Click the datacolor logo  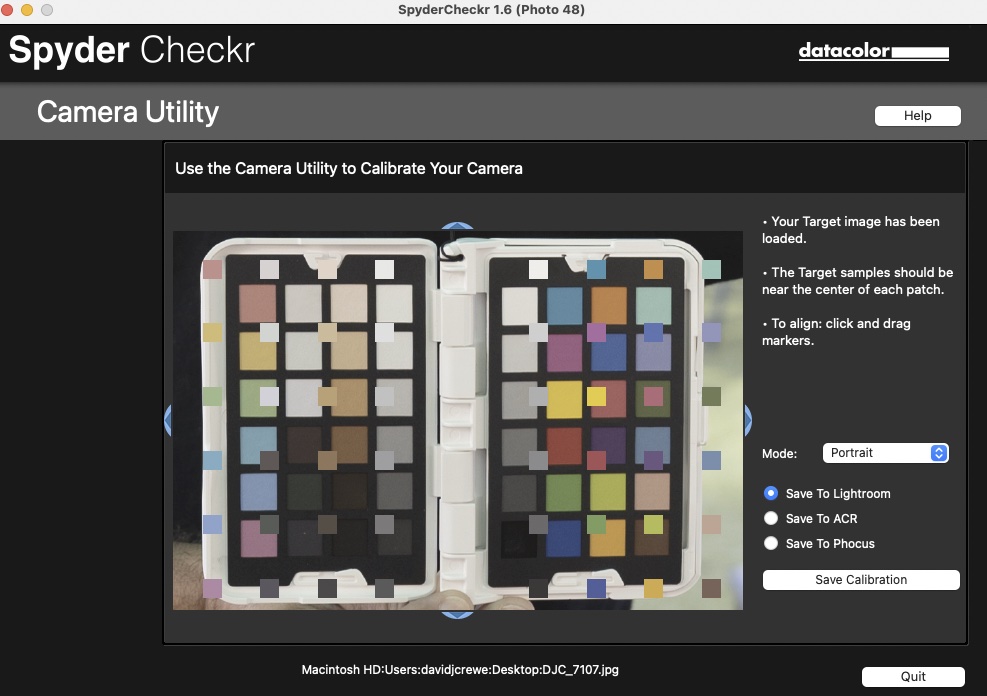point(873,50)
